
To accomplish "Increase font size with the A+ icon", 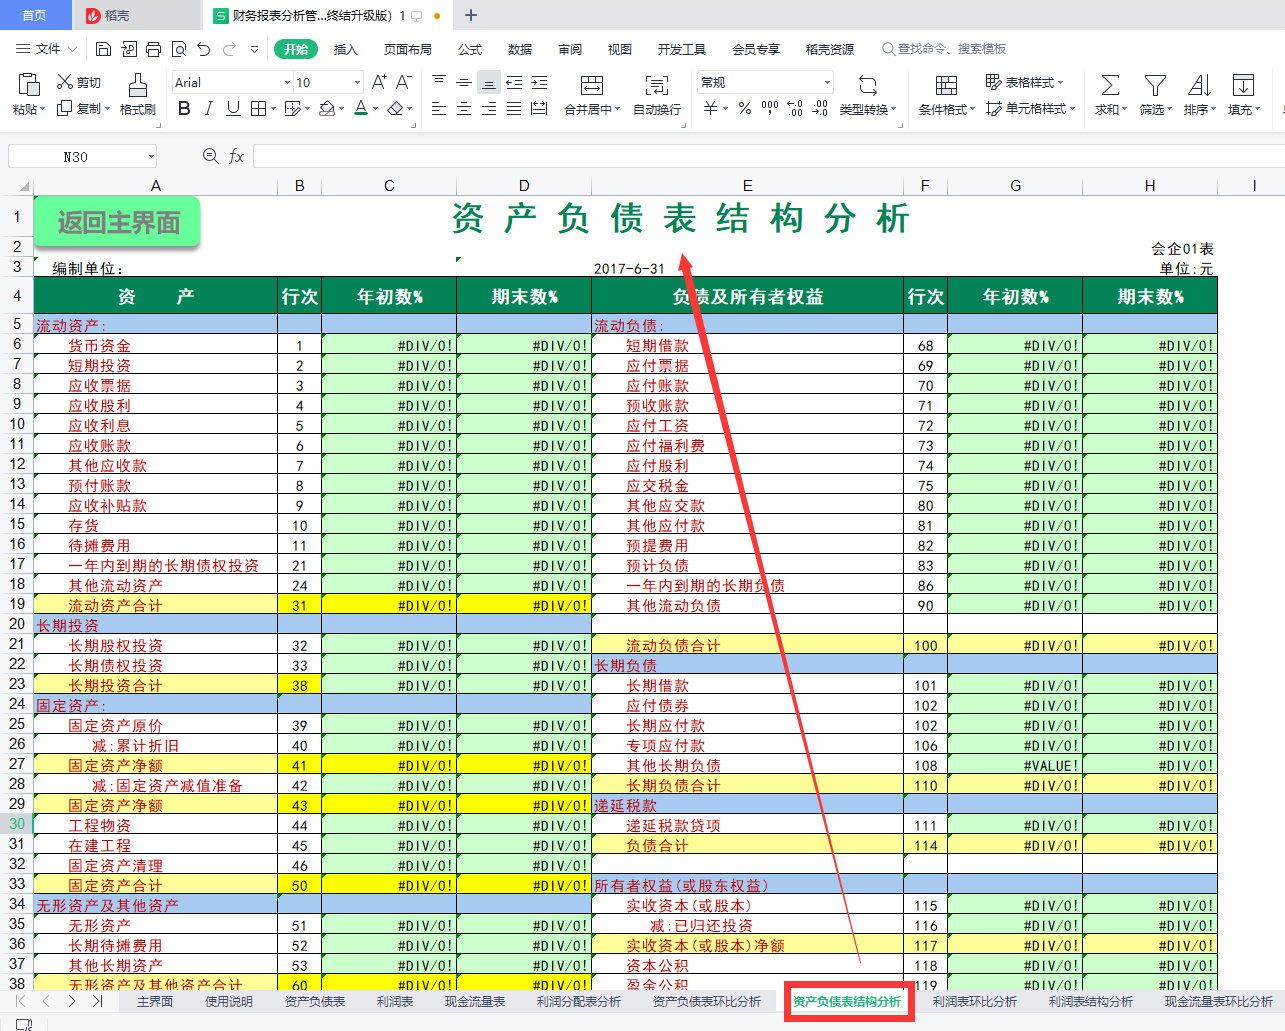I will coord(379,82).
